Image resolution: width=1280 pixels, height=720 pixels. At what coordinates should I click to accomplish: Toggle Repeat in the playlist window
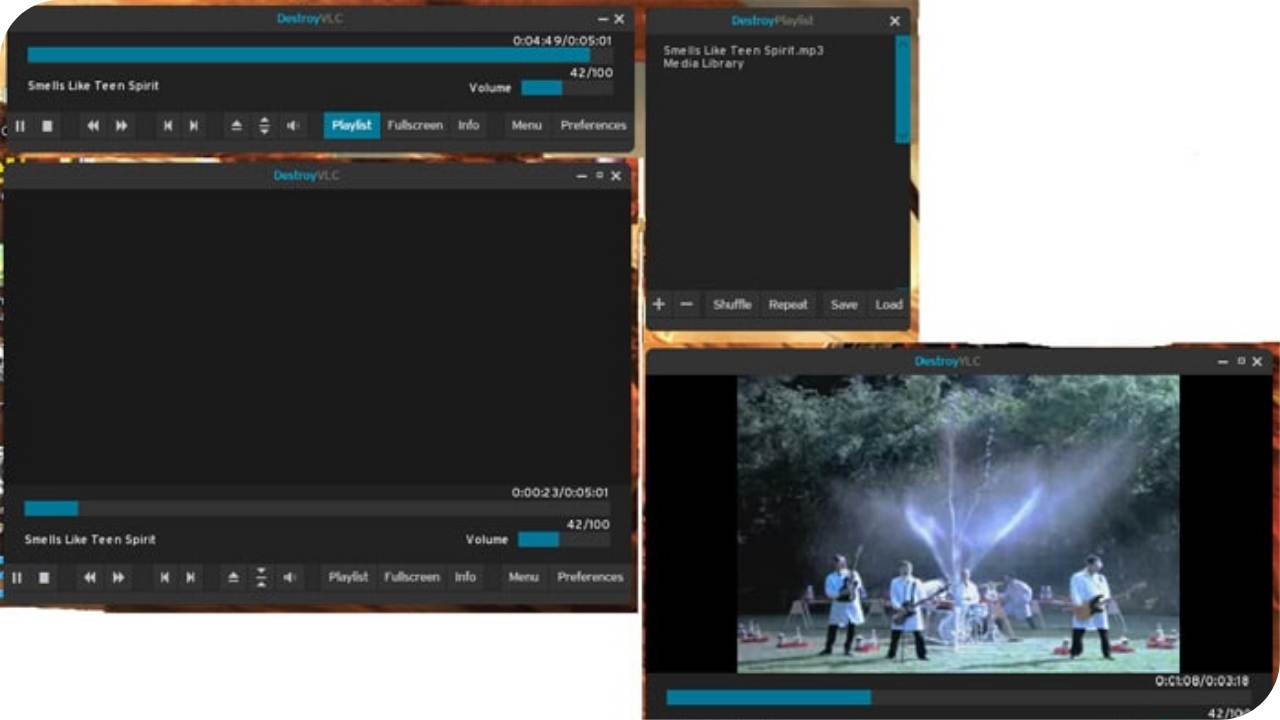(x=788, y=305)
